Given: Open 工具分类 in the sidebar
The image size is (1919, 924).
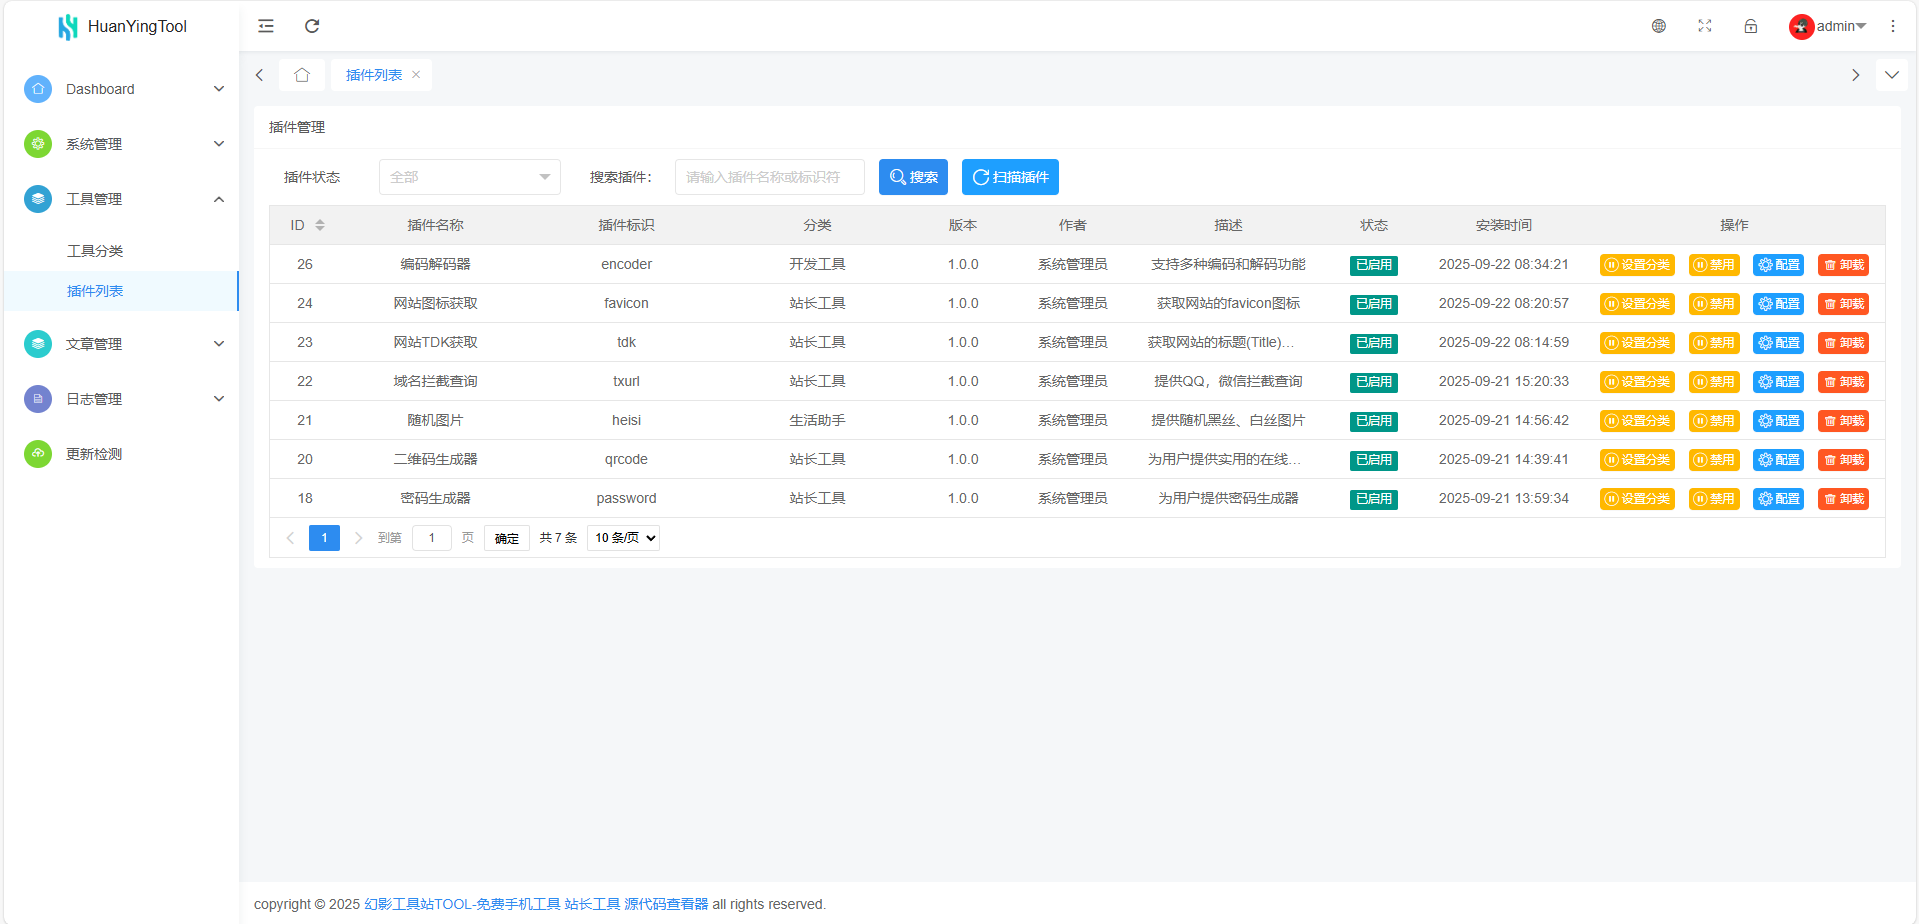Looking at the screenshot, I should point(95,251).
